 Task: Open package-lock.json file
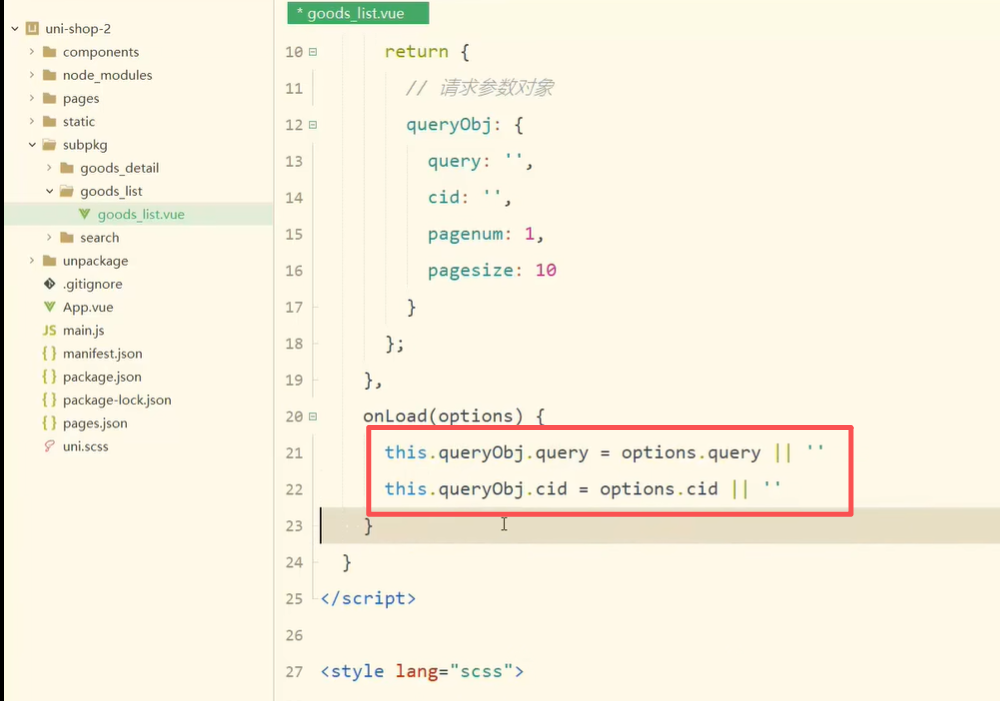pyautogui.click(x=117, y=400)
